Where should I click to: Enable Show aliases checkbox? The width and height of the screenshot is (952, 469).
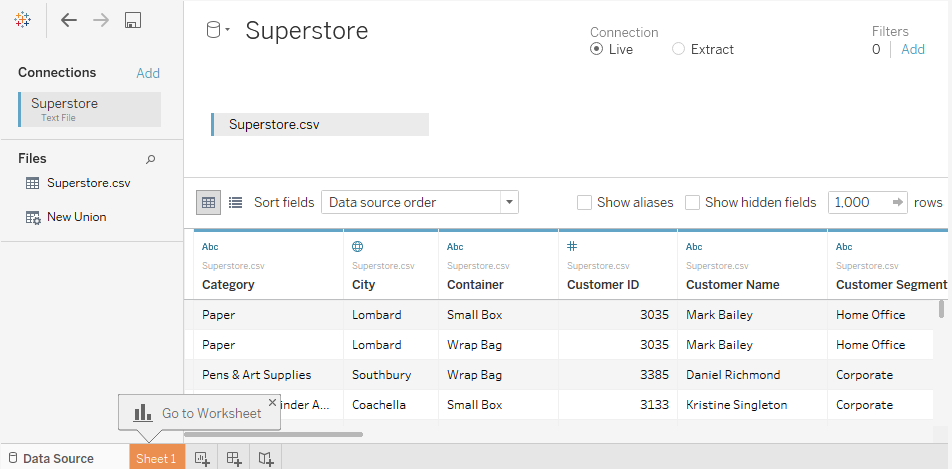coord(584,202)
